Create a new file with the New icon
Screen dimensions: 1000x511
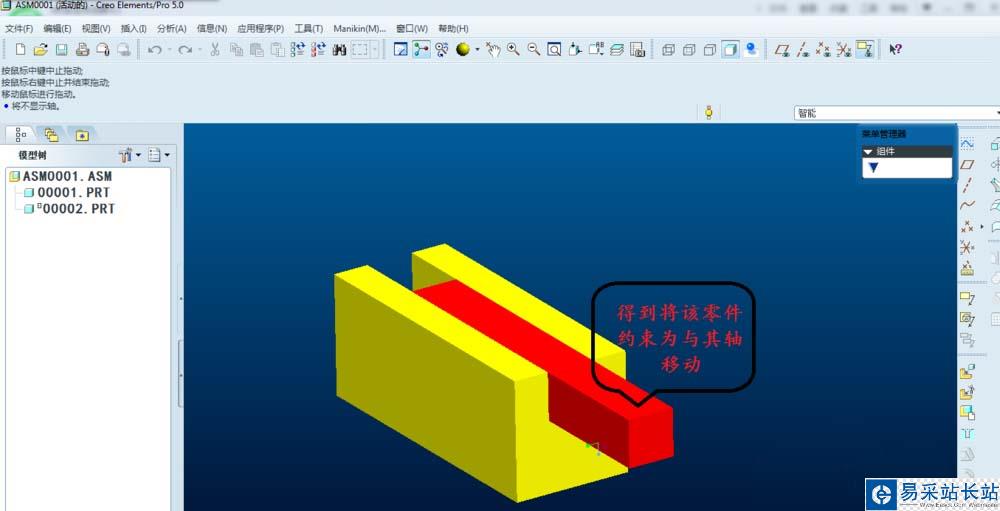pos(20,49)
